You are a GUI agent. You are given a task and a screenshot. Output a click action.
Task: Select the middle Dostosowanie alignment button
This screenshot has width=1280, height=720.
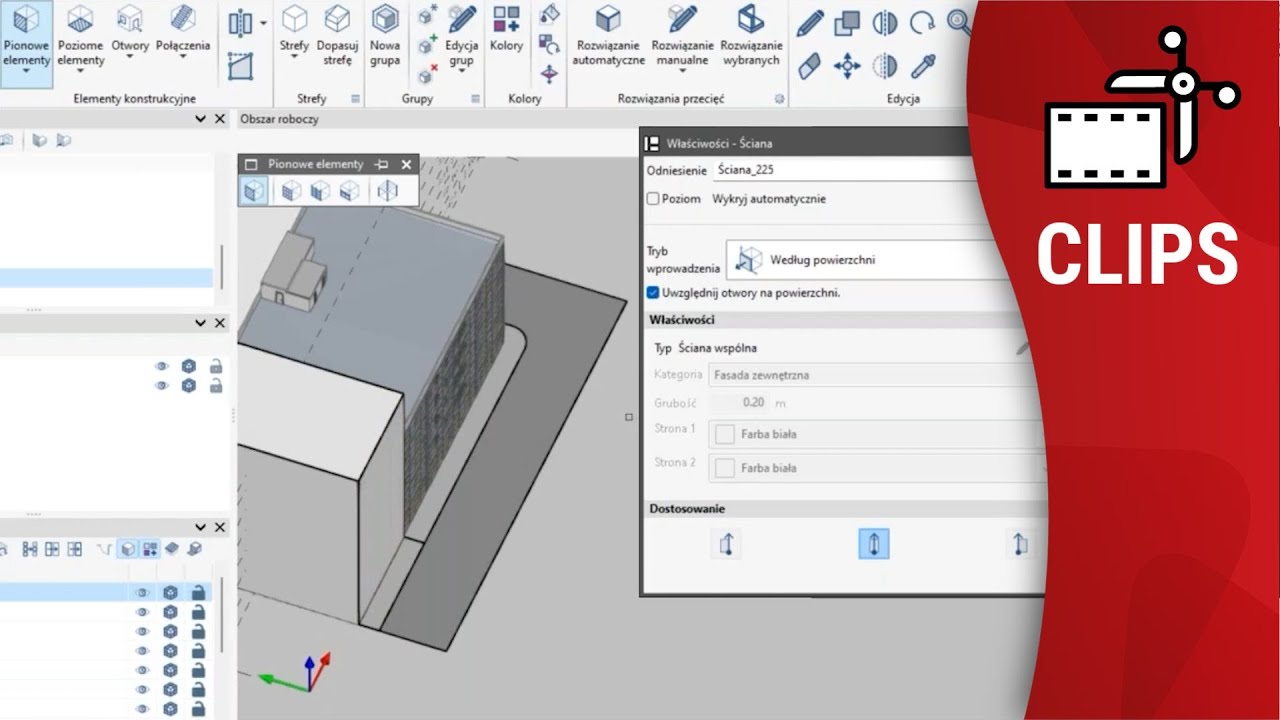[873, 544]
